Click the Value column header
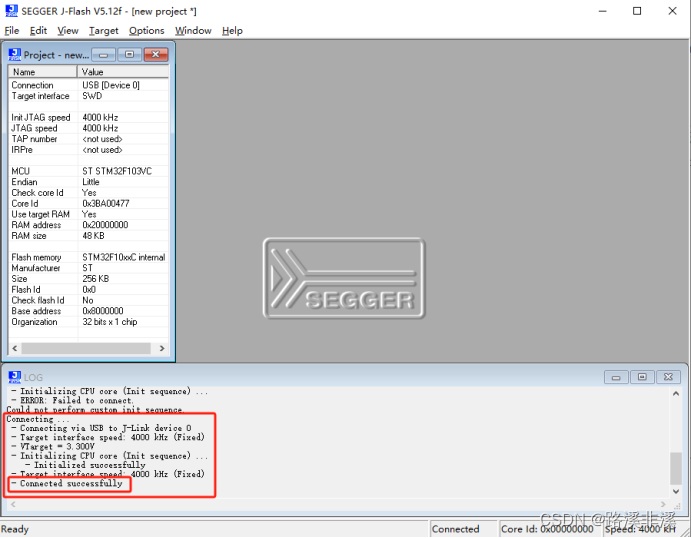The width and height of the screenshot is (692, 538). pyautogui.click(x=123, y=71)
